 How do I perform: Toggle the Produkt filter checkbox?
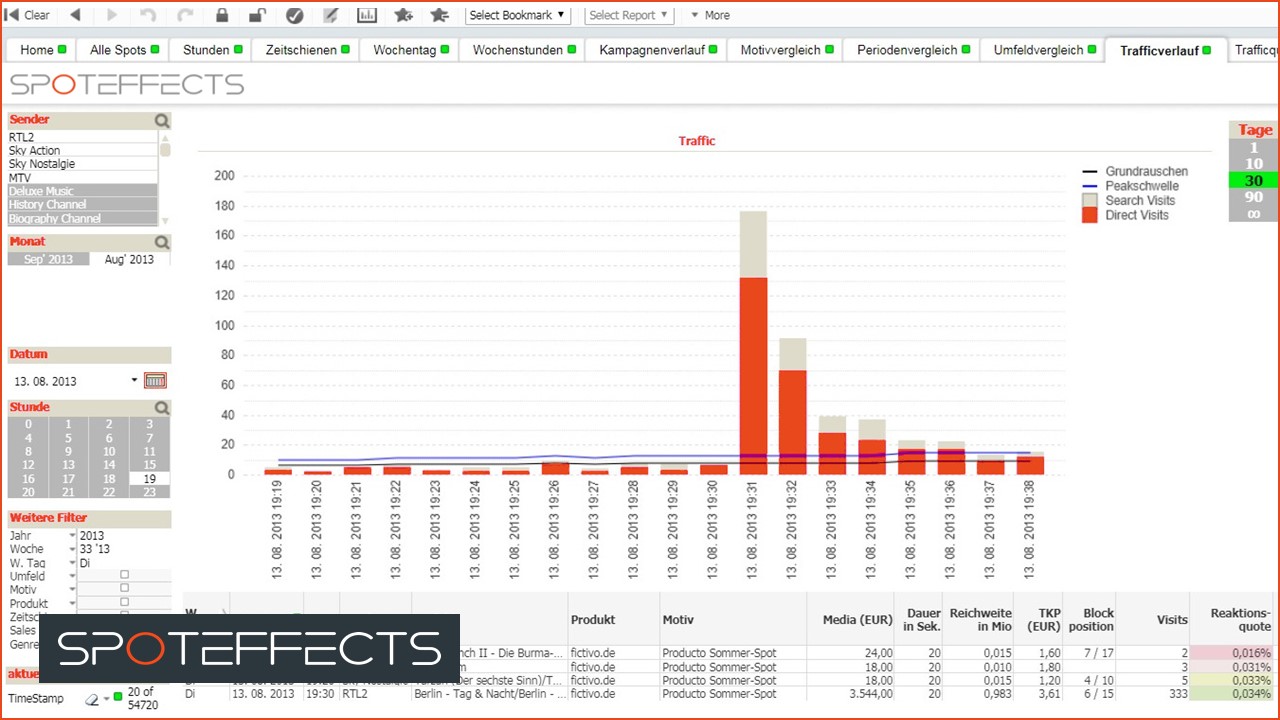click(124, 603)
